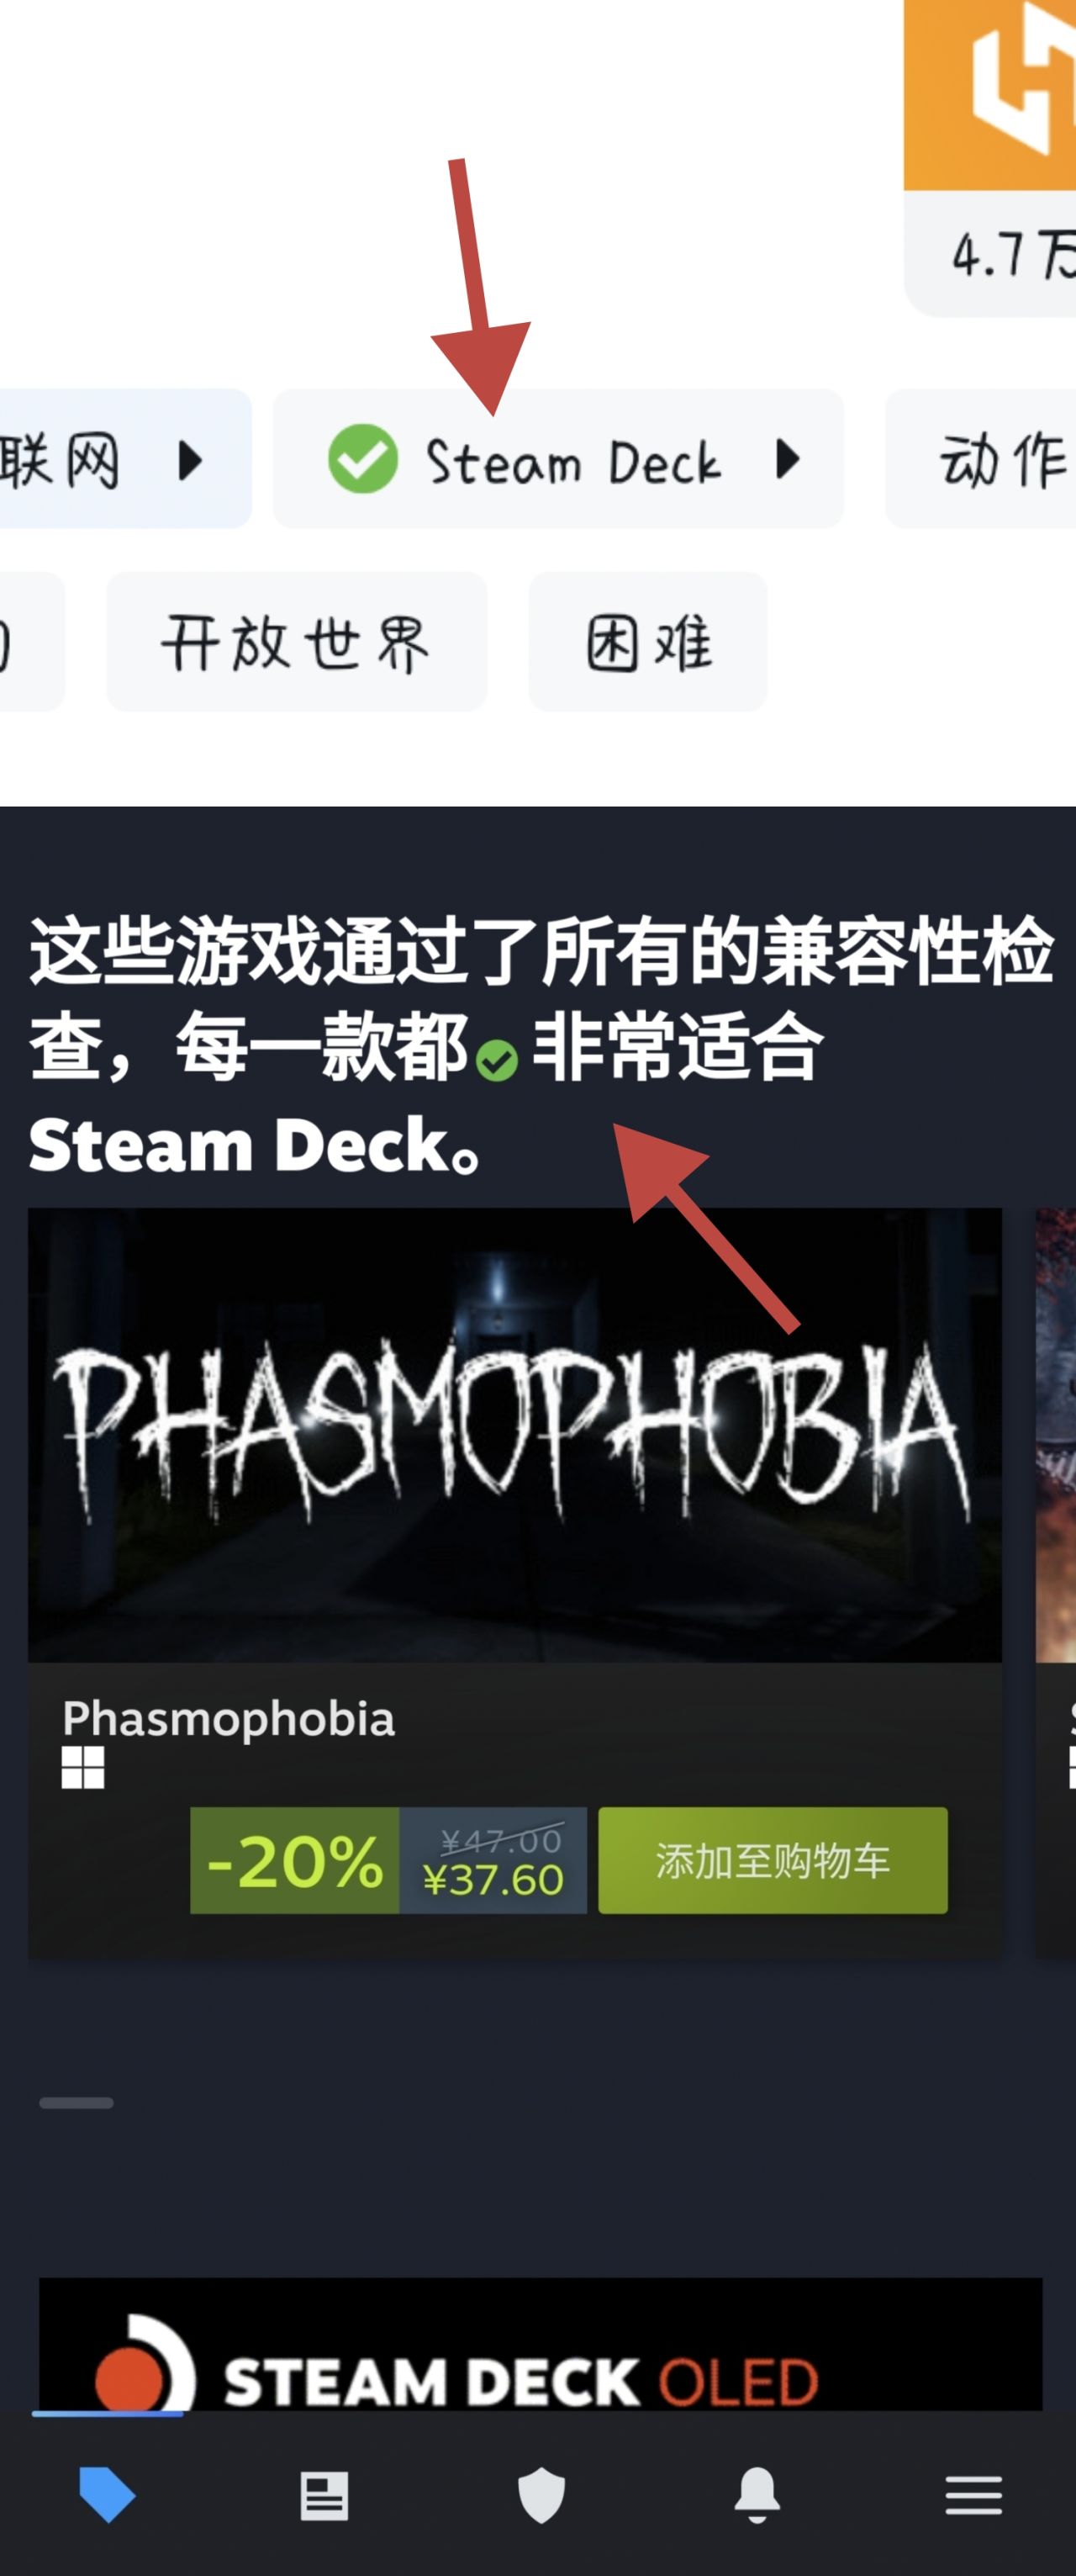The height and width of the screenshot is (2576, 1076).
Task: Click the Windows platform icon under Phasmophobia
Action: (83, 1767)
